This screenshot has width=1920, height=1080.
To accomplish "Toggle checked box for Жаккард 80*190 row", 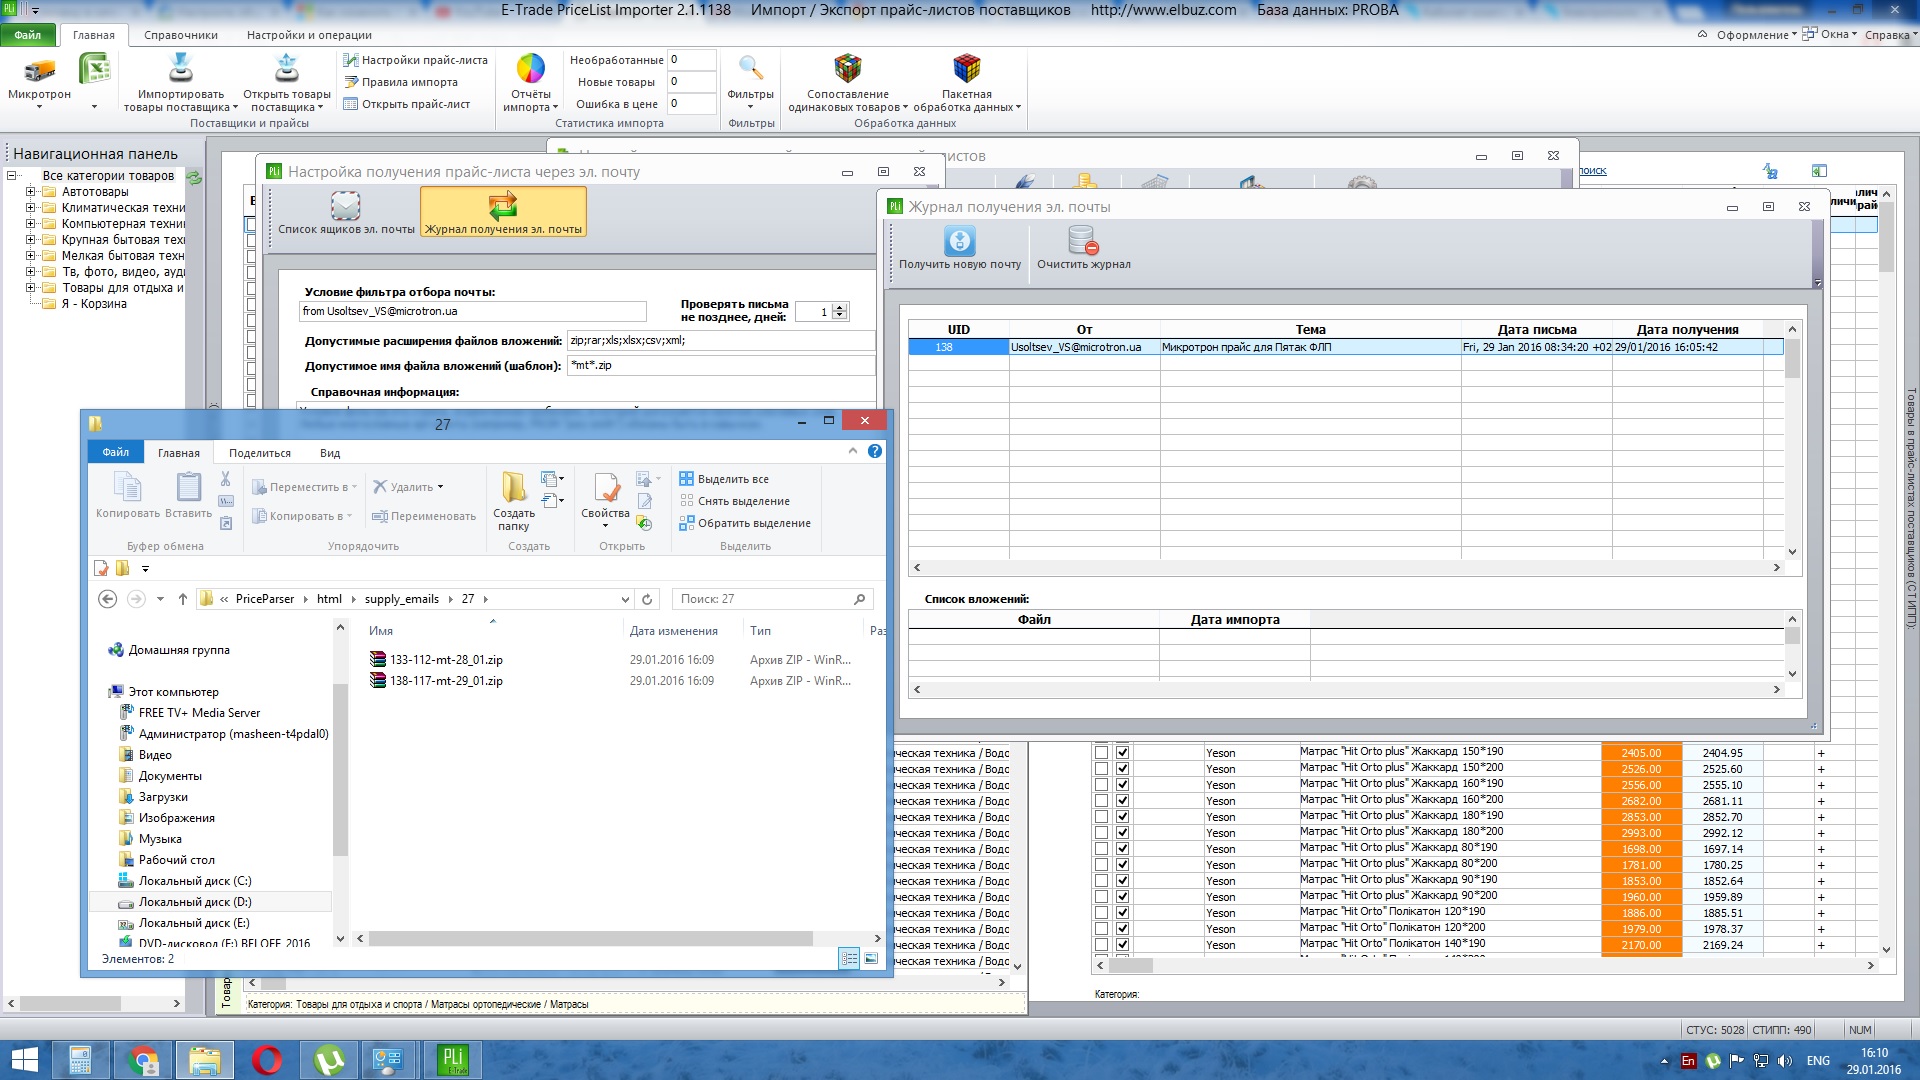I will click(1122, 849).
